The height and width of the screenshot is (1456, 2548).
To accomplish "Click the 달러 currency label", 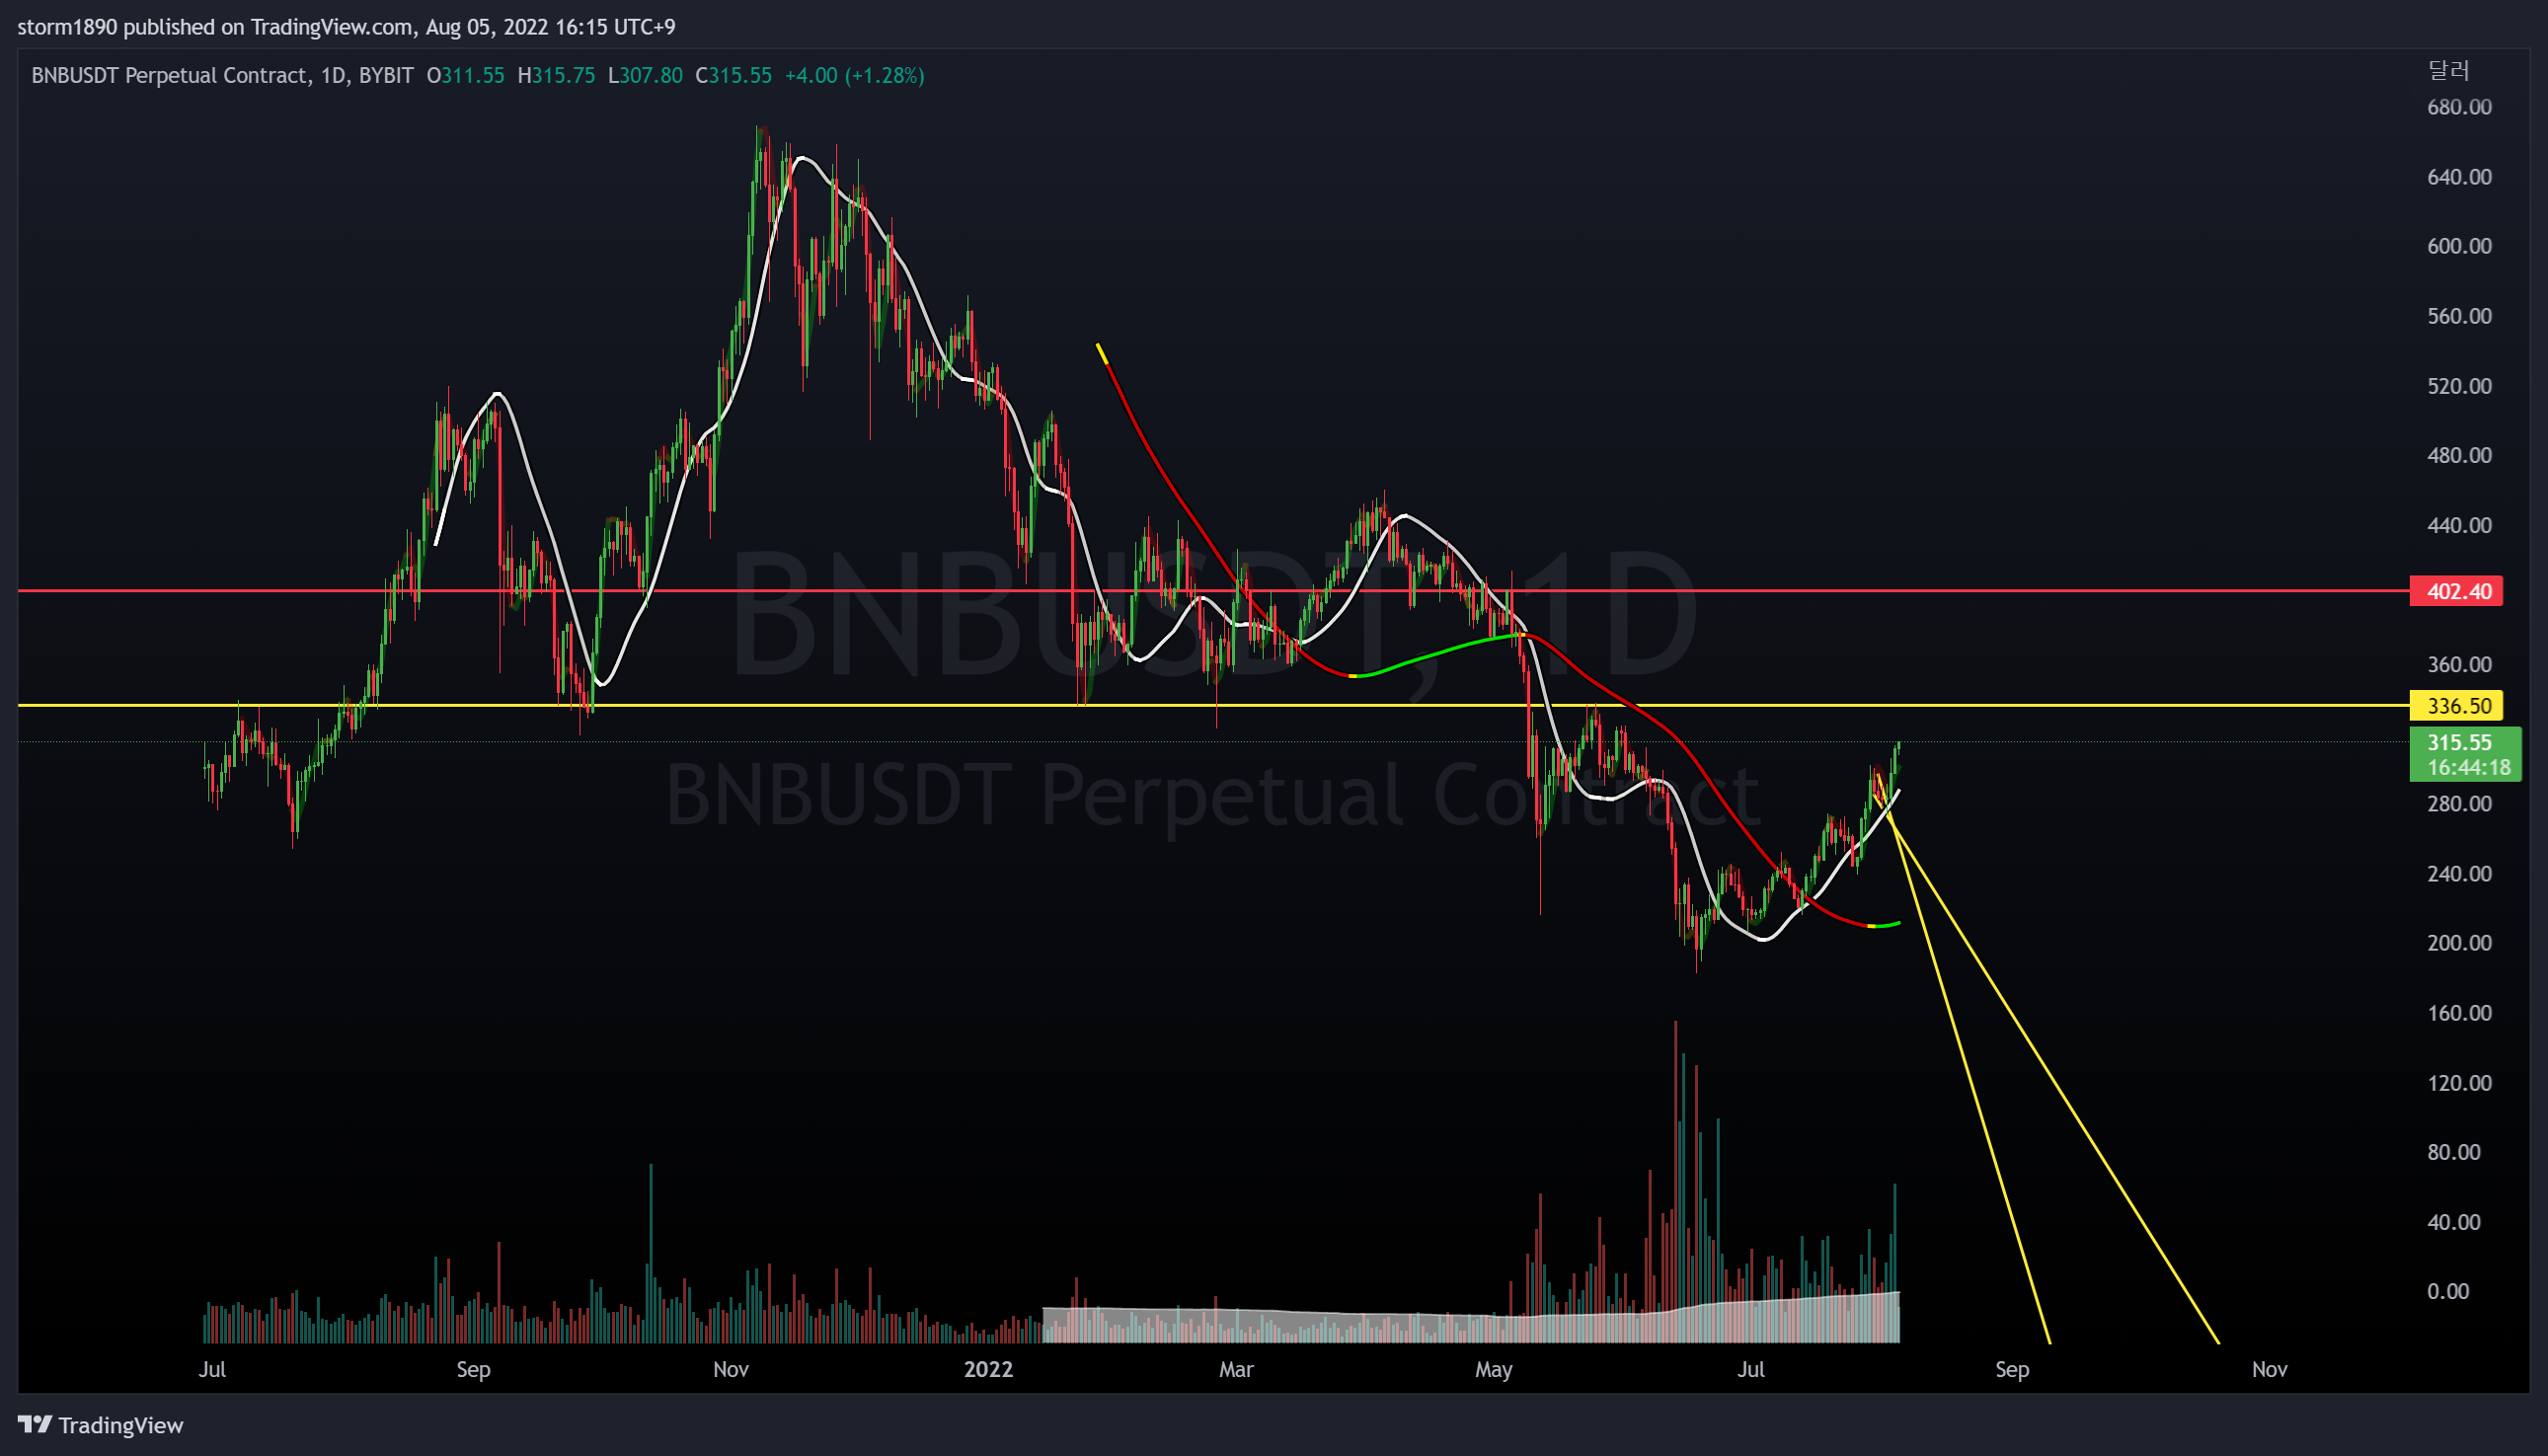I will click(x=2449, y=70).
